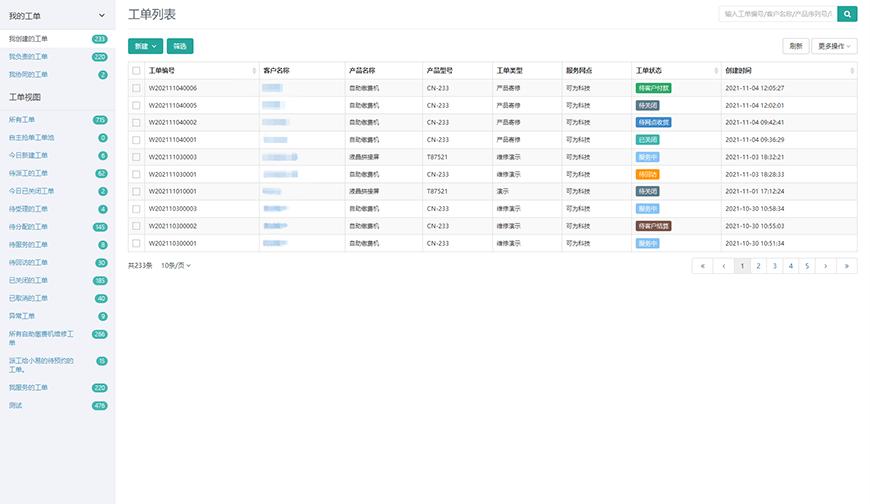Open 我创建的工单 in sidebar
The height and width of the screenshot is (504, 870).
(x=28, y=39)
